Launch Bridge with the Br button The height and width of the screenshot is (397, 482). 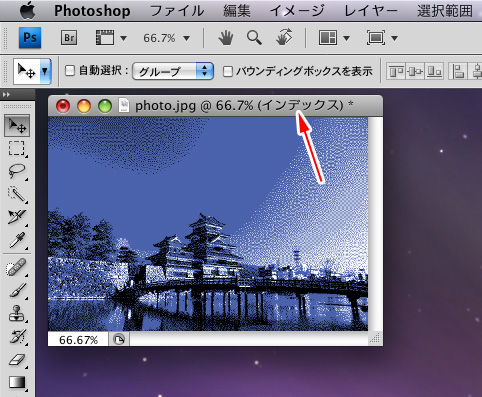click(x=69, y=38)
